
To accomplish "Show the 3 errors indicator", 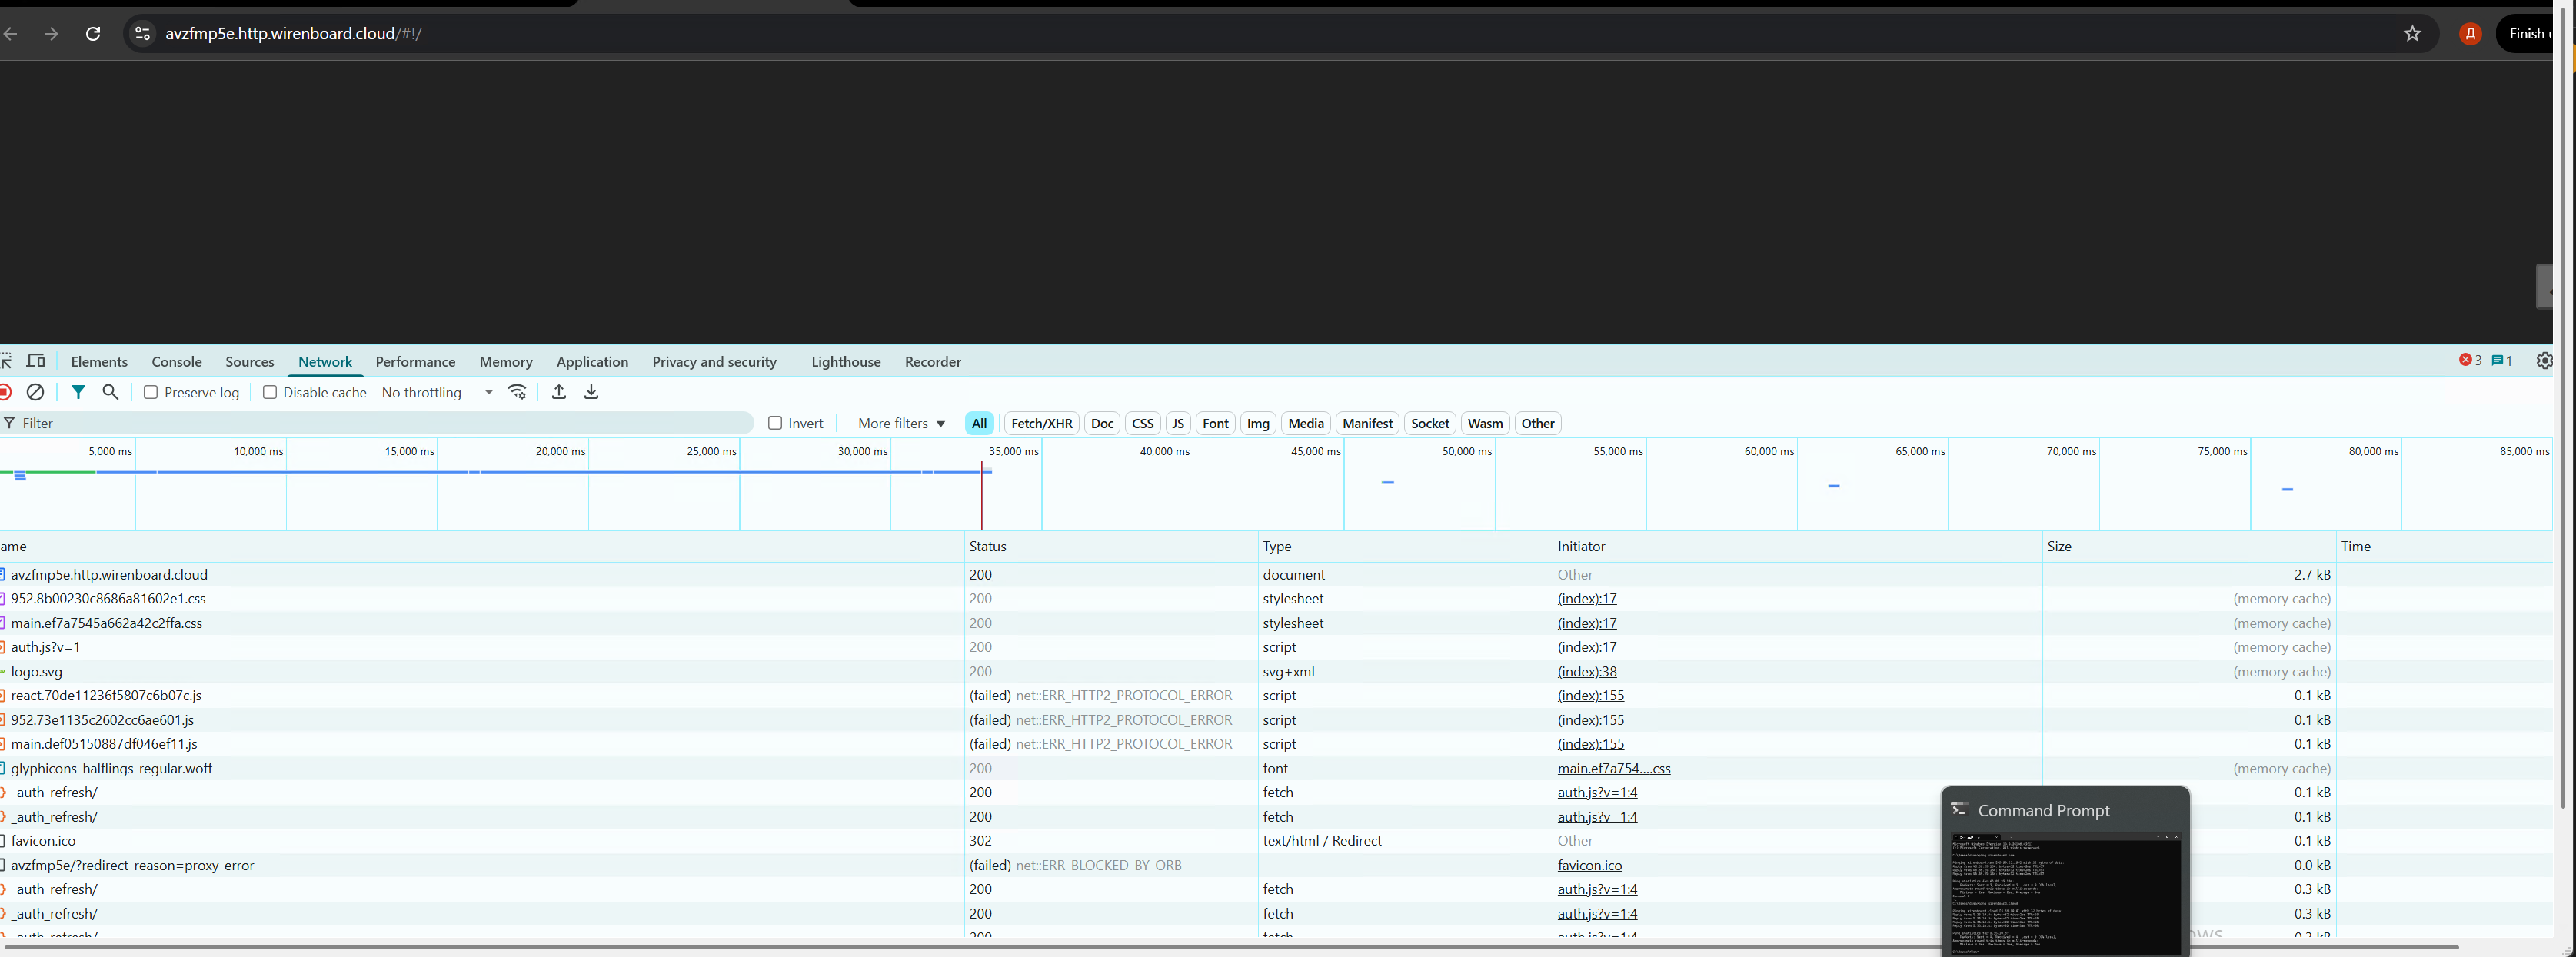I will (2470, 361).
